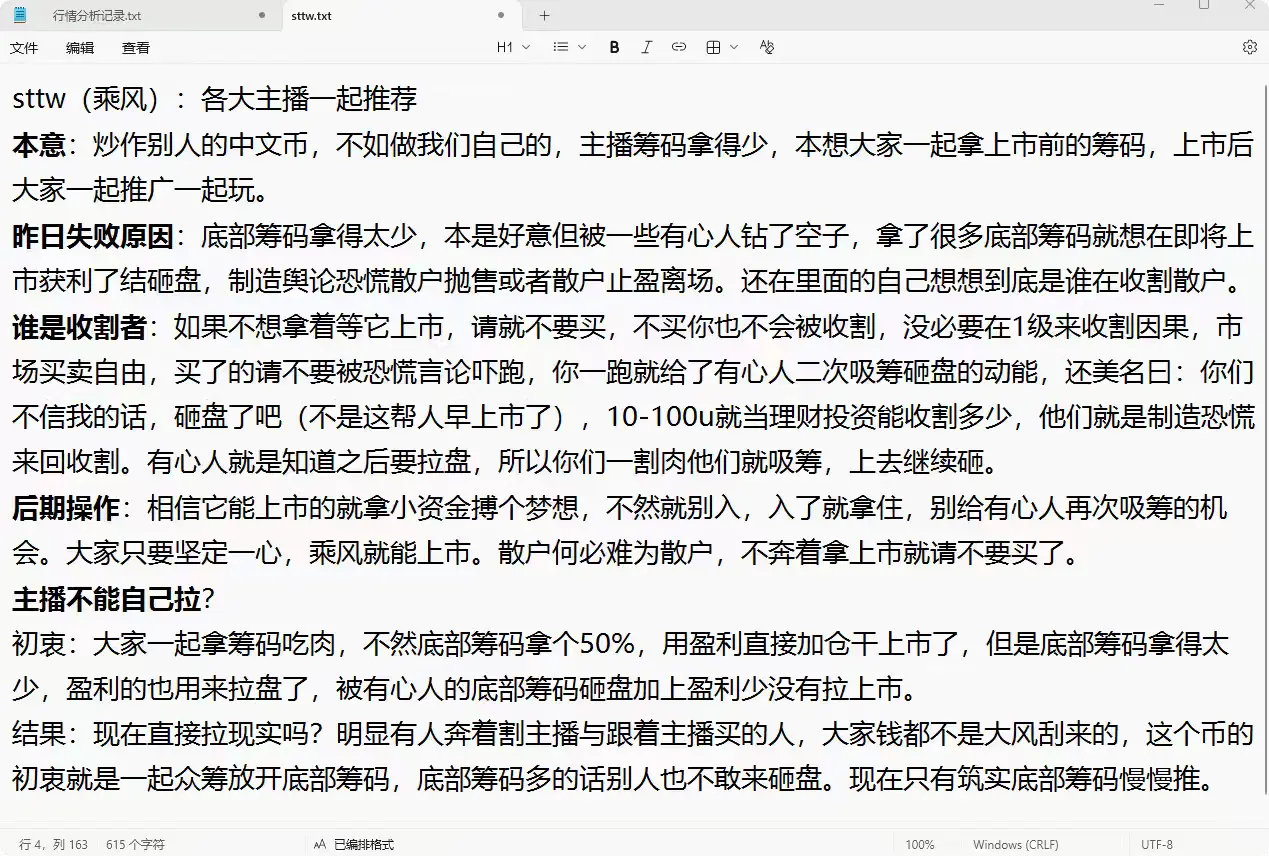Insert a table with the grid icon
This screenshot has height=856, width=1269.
(715, 46)
